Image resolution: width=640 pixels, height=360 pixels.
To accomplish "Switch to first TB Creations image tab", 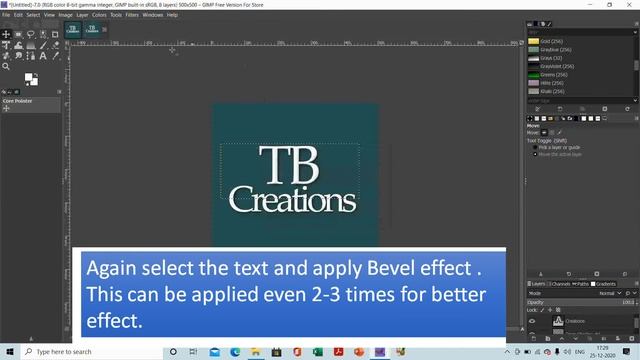I will coord(73,29).
